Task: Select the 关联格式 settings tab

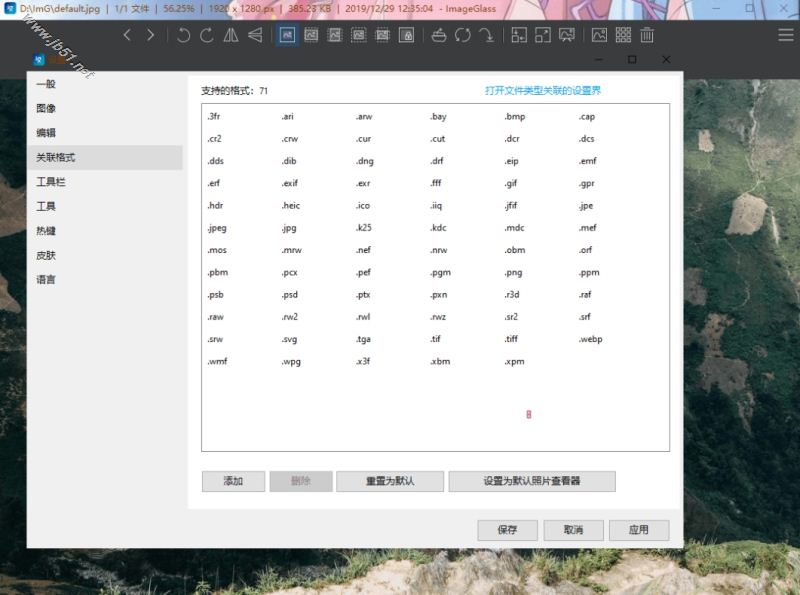Action: click(105, 158)
